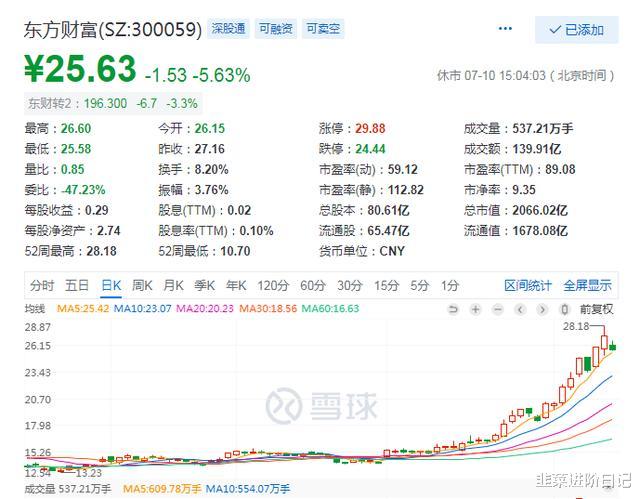Switch to the 五日 chart tab
Screen dimensions: 640x499
(x=77, y=285)
